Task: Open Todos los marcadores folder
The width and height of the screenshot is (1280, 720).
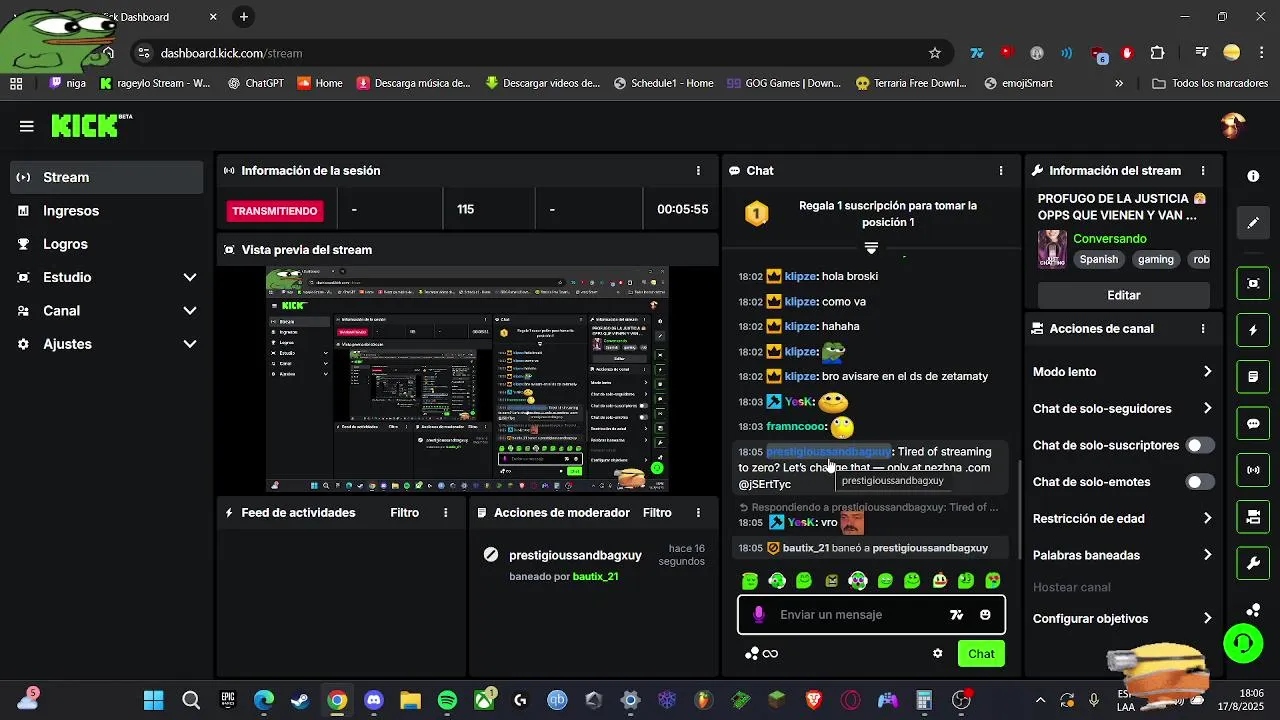Action: [x=1210, y=83]
